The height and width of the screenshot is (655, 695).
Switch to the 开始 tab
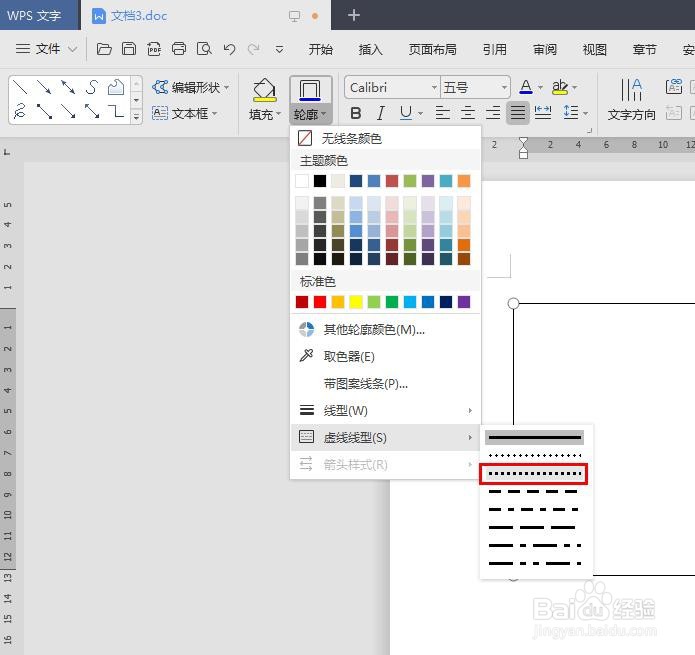321,49
